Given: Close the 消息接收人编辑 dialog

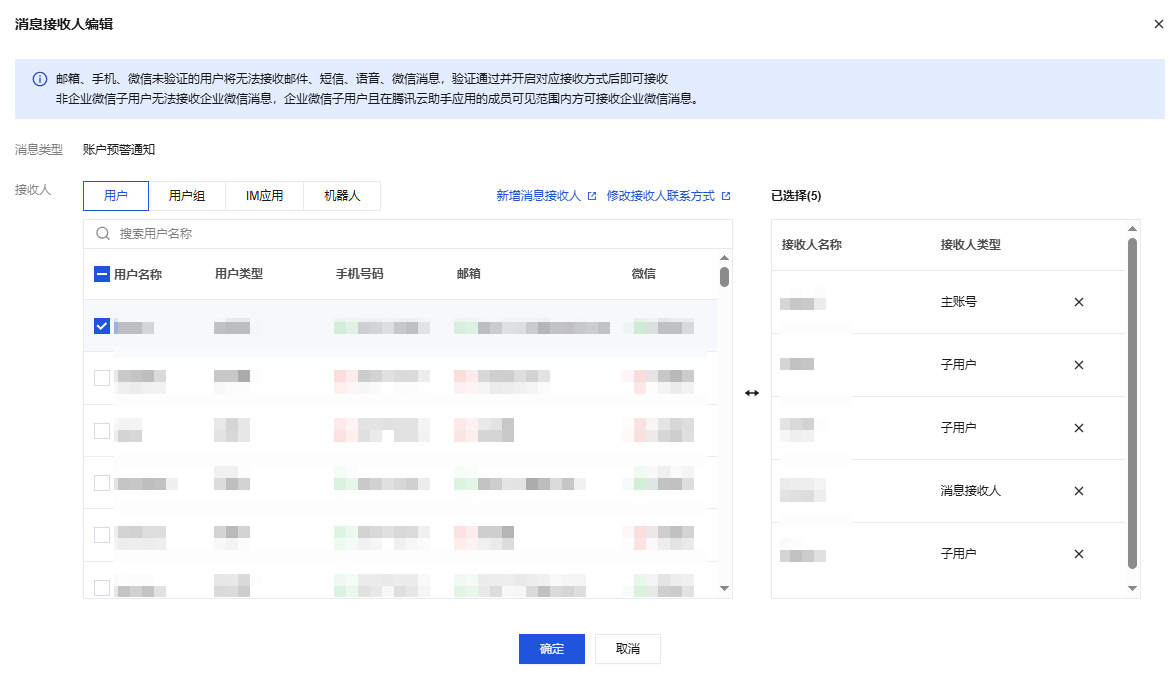Looking at the screenshot, I should point(1158,24).
